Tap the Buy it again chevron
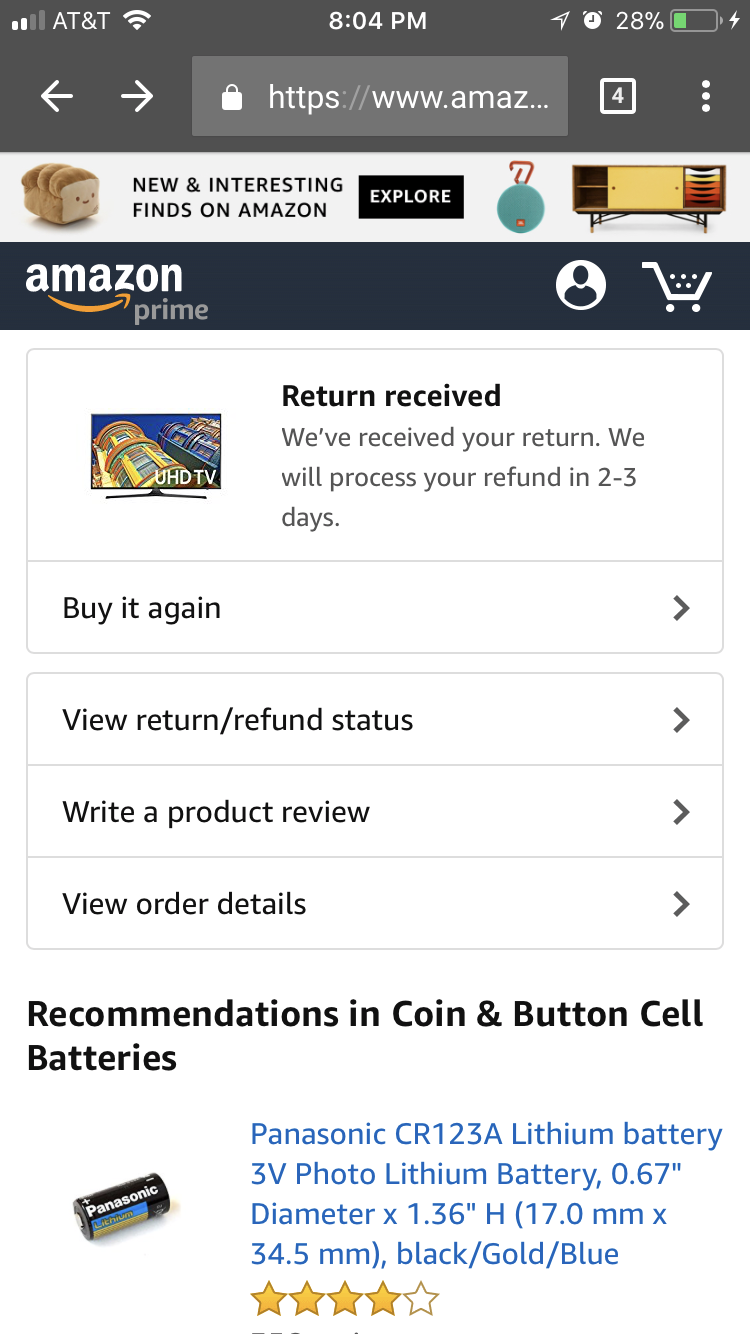Viewport: 750px width, 1334px height. (x=681, y=608)
